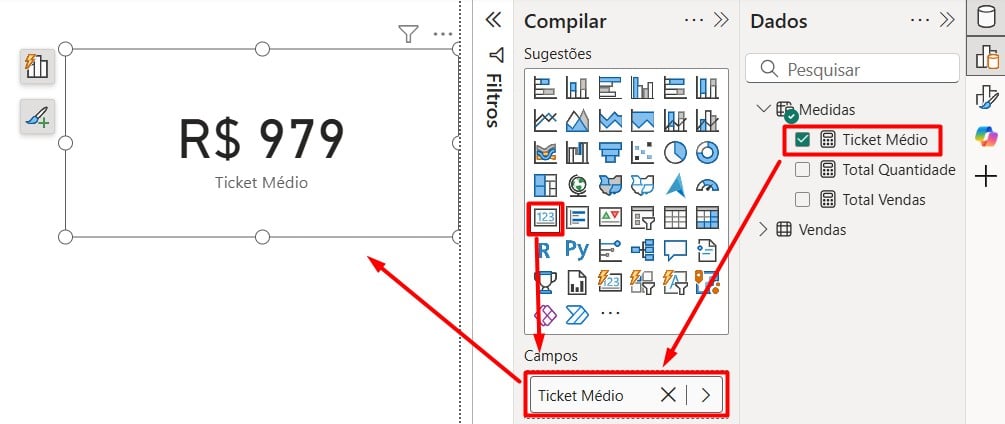This screenshot has width=1005, height=424.
Task: Select line and clustered column chart
Action: (x=708, y=120)
